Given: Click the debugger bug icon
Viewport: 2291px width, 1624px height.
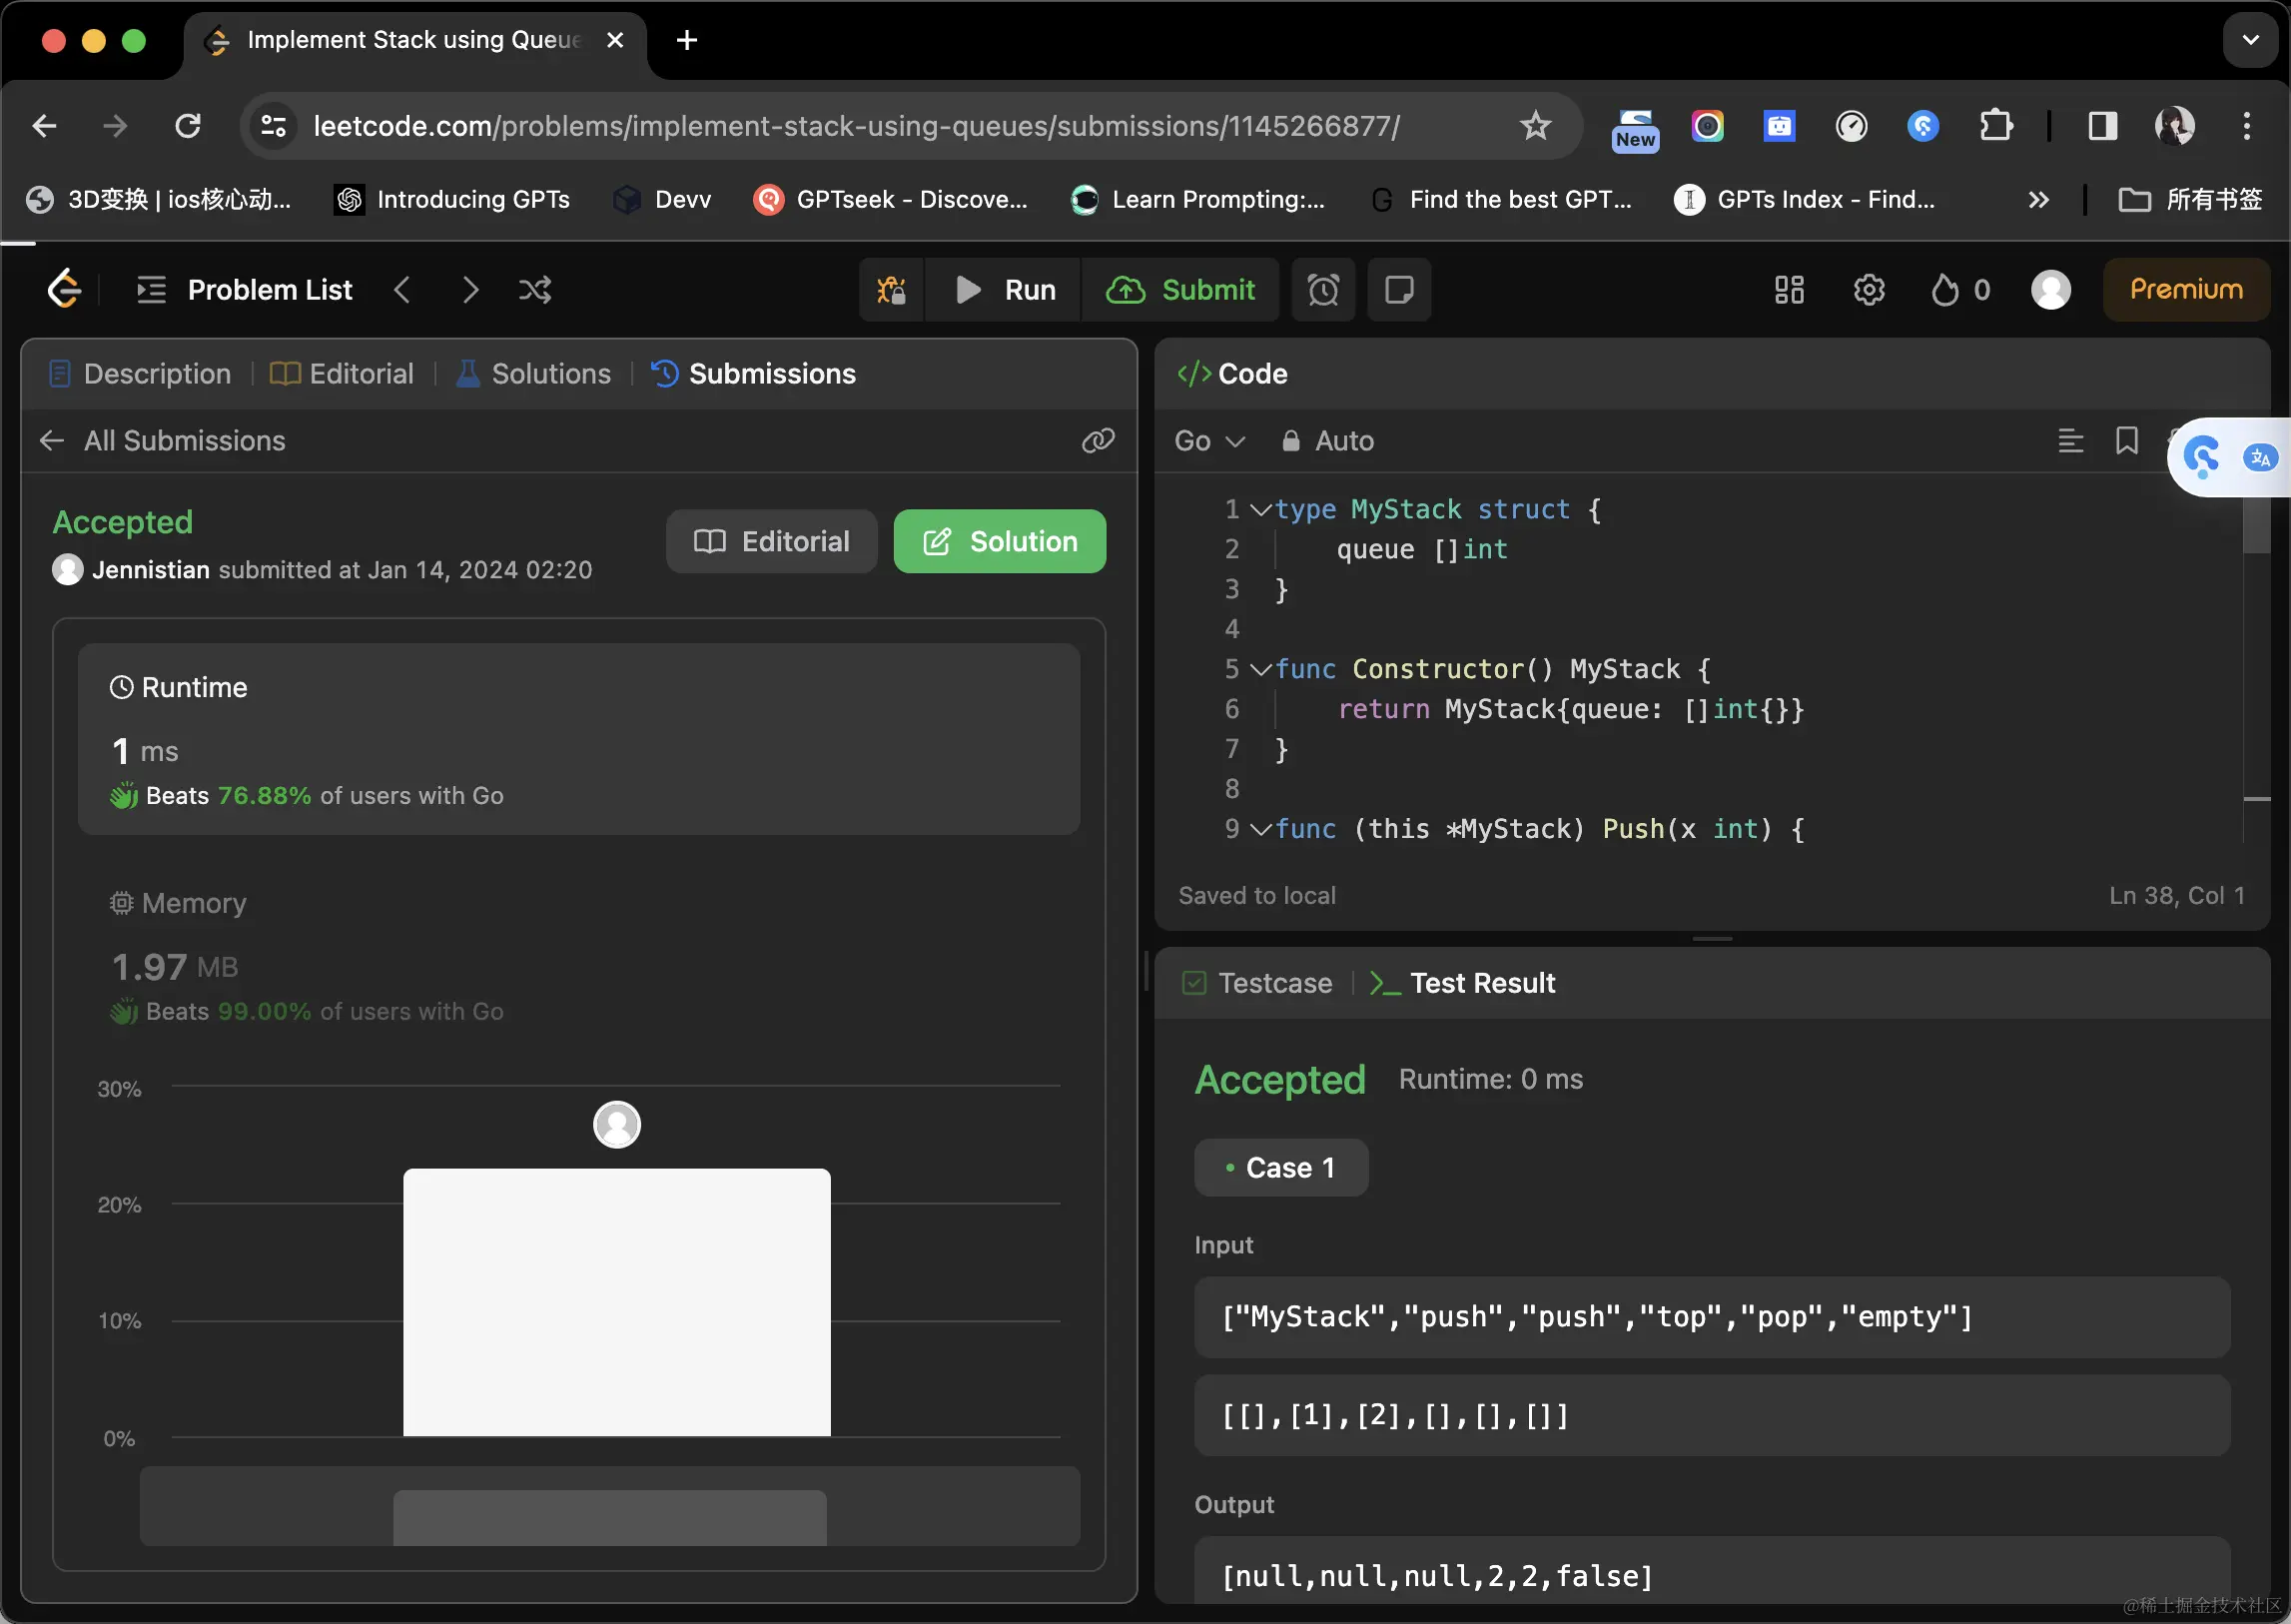Looking at the screenshot, I should point(891,290).
